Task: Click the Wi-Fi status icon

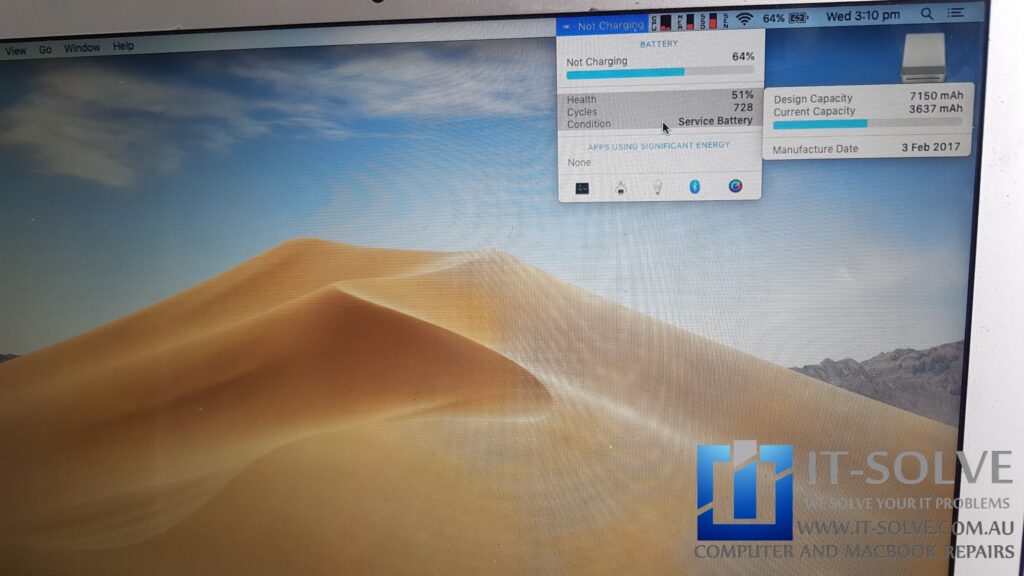Action: [x=744, y=19]
